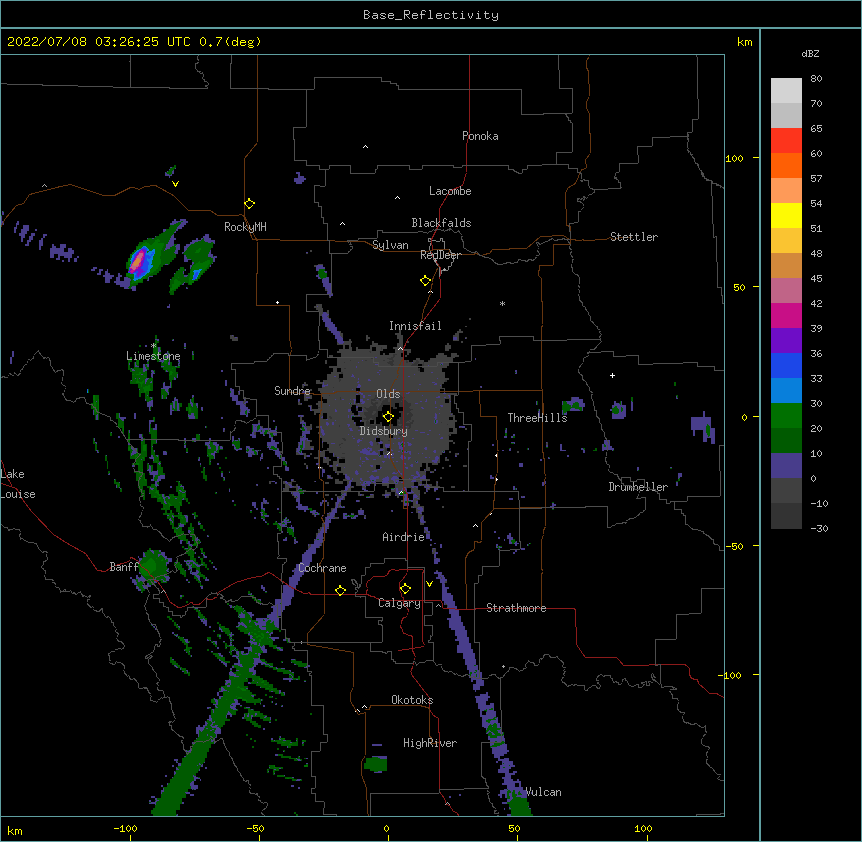This screenshot has width=862, height=842.
Task: Pick the magenta 39–42 dBZ legend swatch
Action: tap(786, 315)
